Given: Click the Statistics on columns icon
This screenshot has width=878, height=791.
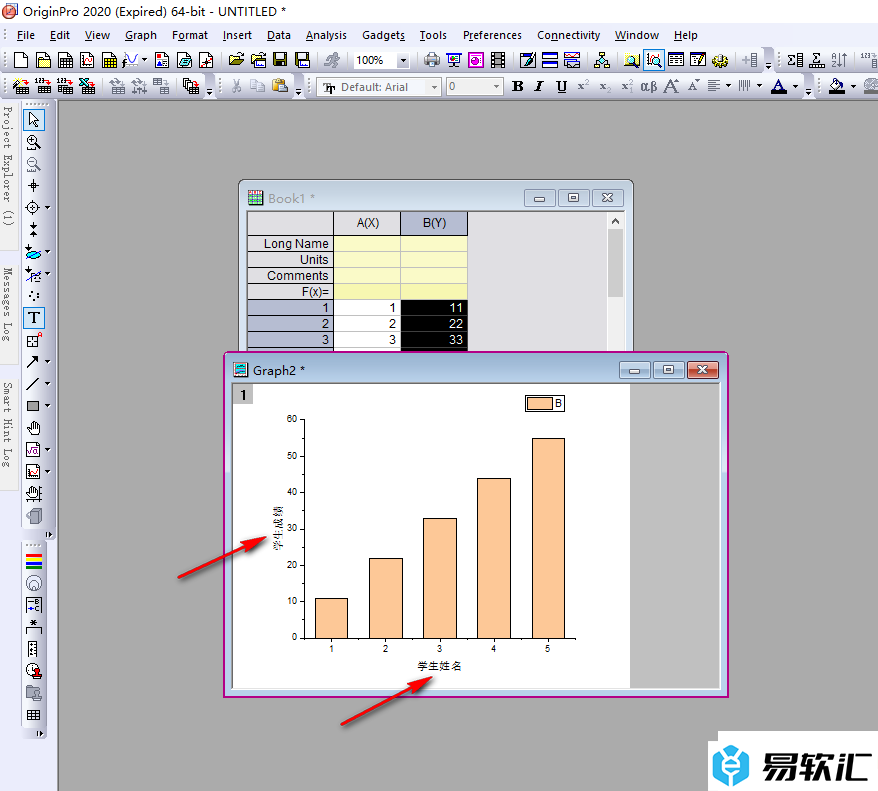Looking at the screenshot, I should [x=795, y=60].
